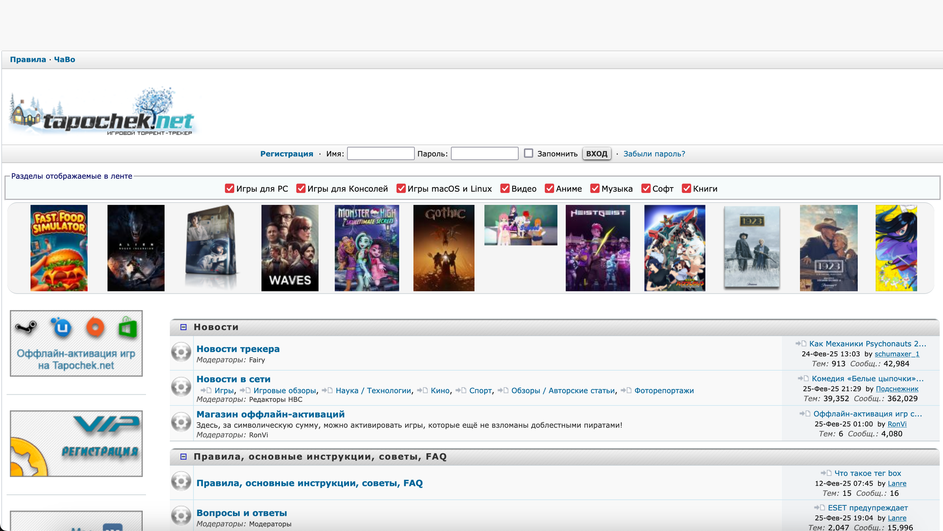
Task: Open the Правила, основные инструкции, советы, FAQ forum link
Action: coord(309,483)
